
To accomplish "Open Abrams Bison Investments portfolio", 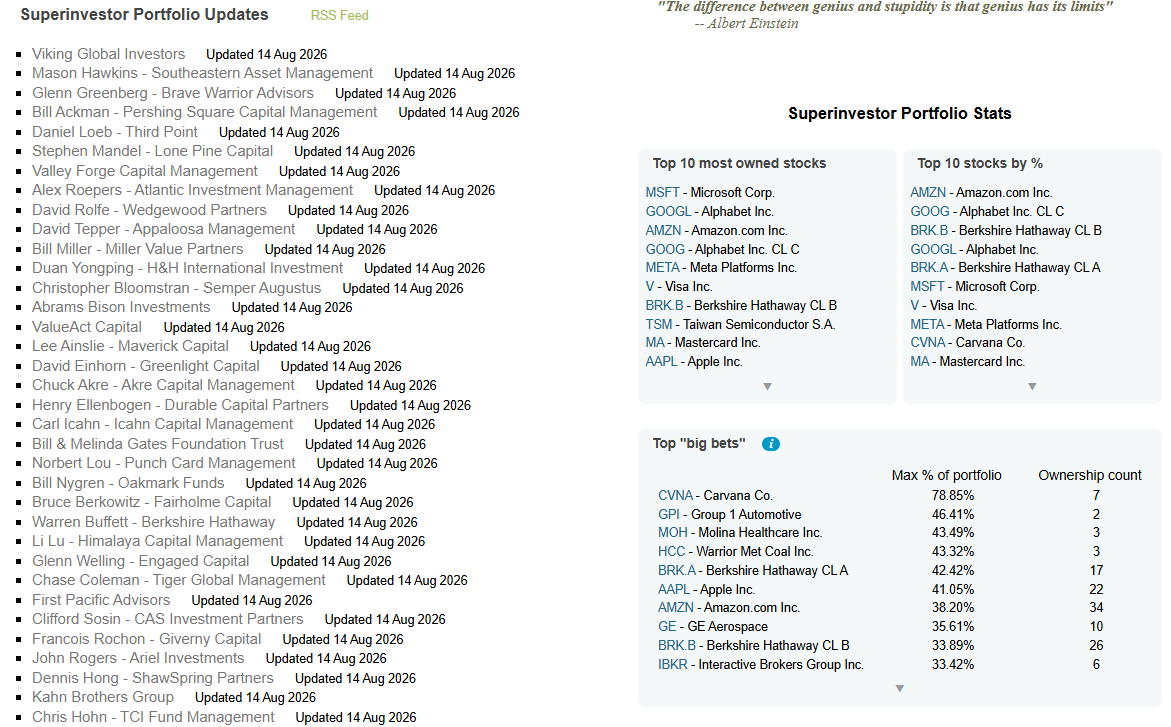I will [121, 307].
